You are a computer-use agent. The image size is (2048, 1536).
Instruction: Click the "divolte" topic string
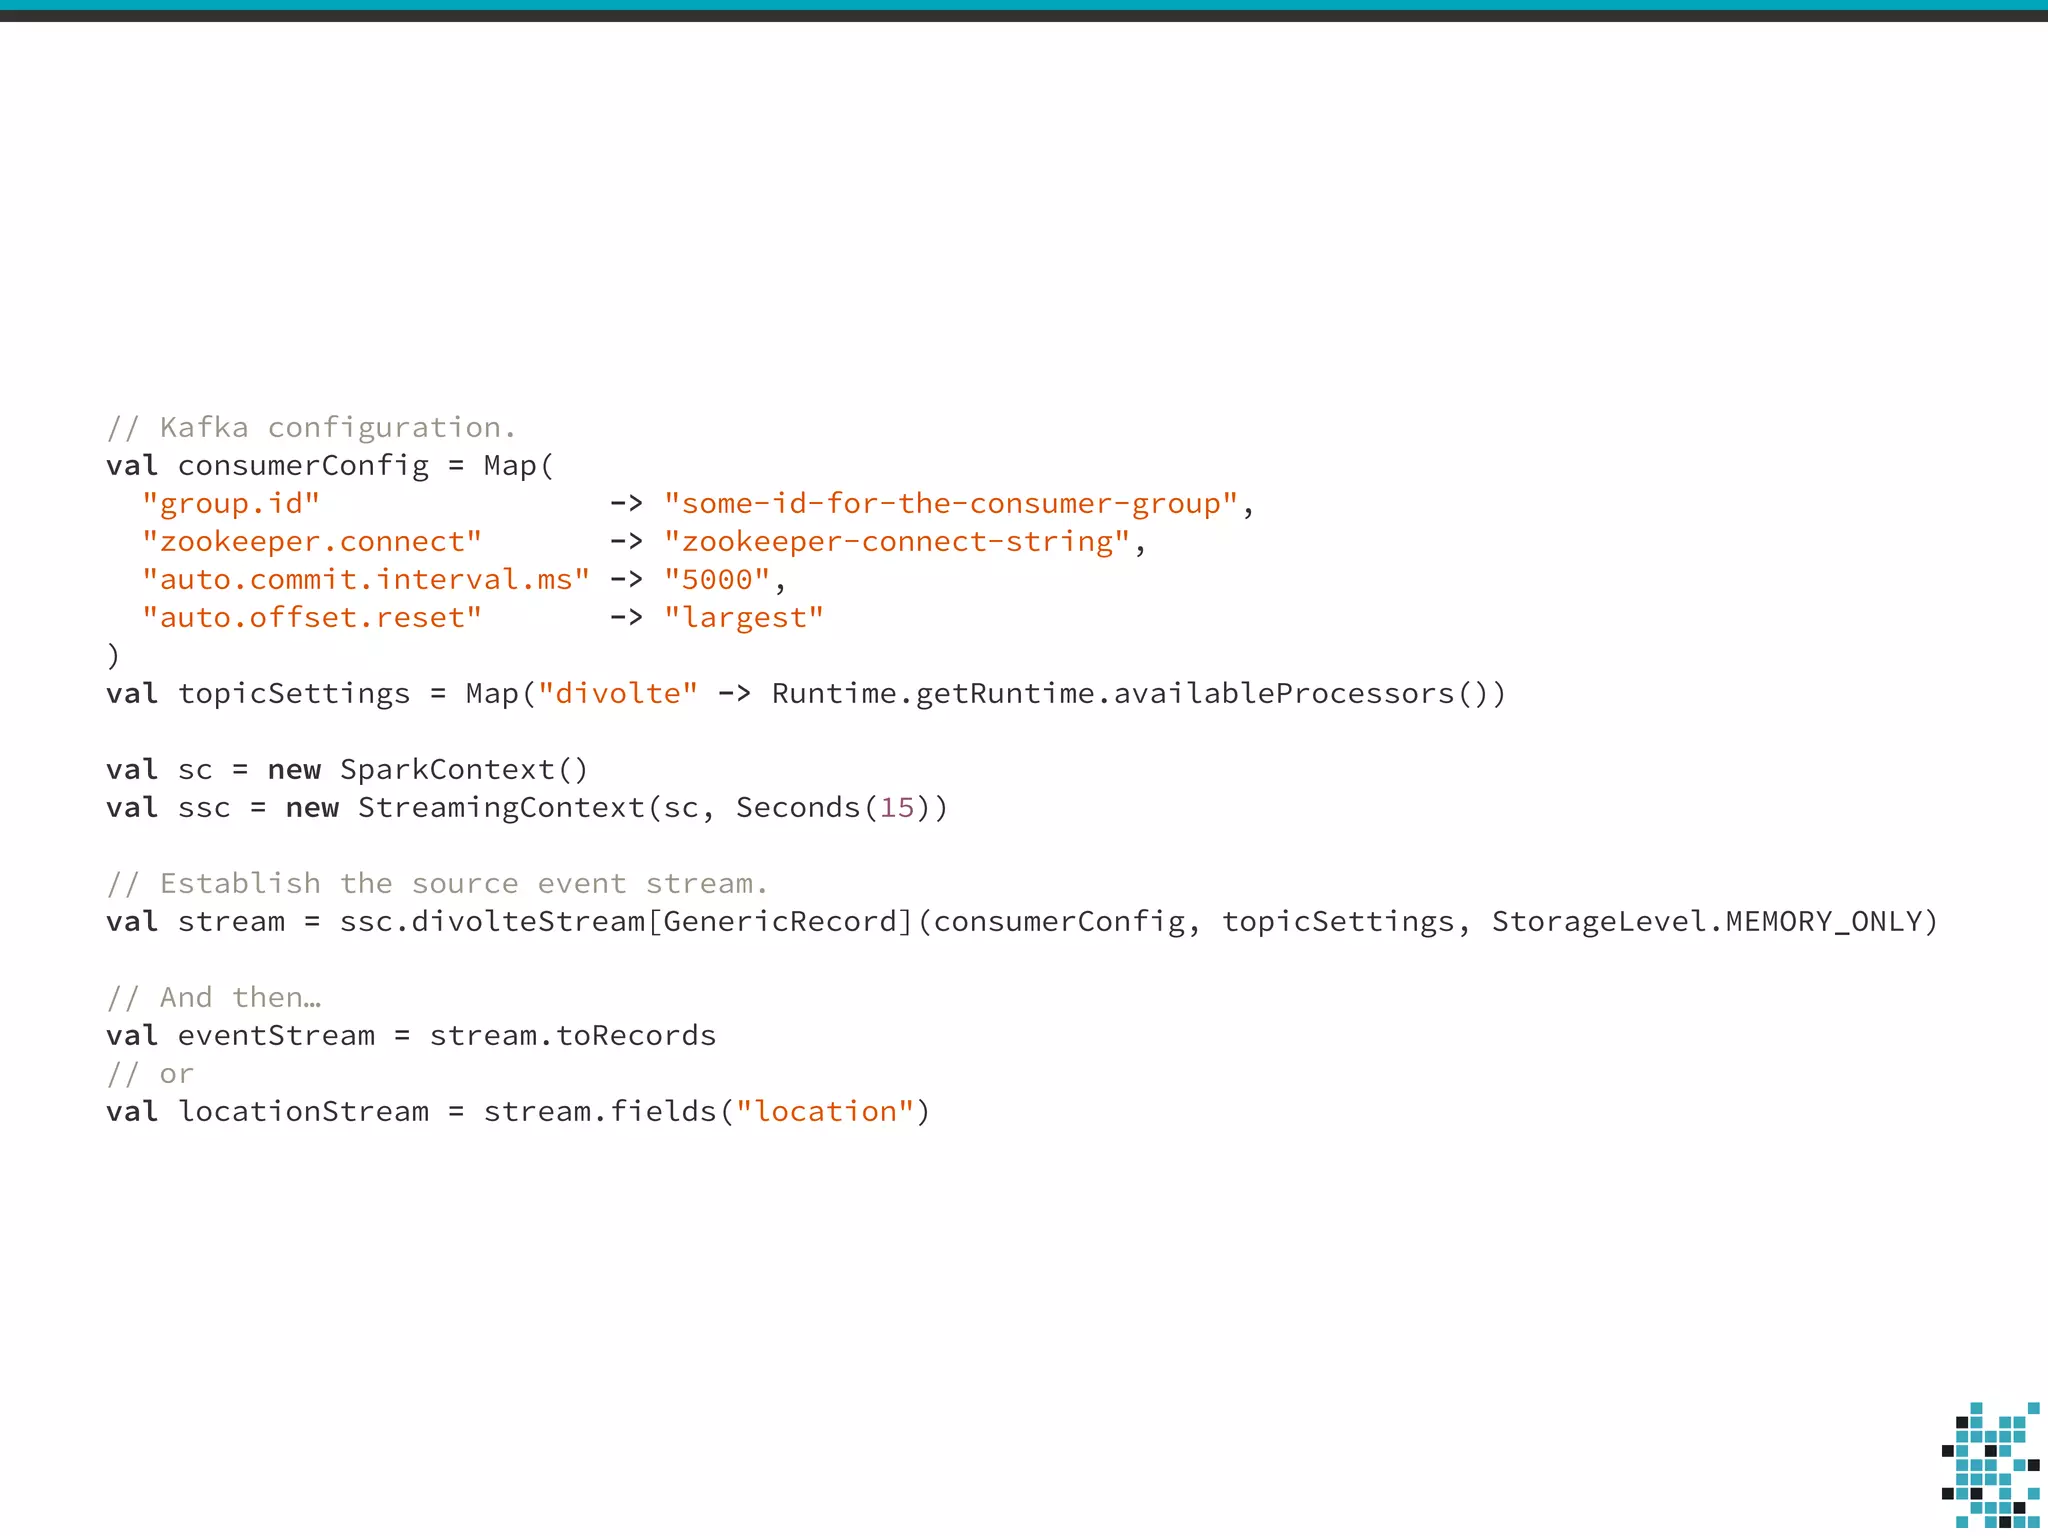(618, 694)
